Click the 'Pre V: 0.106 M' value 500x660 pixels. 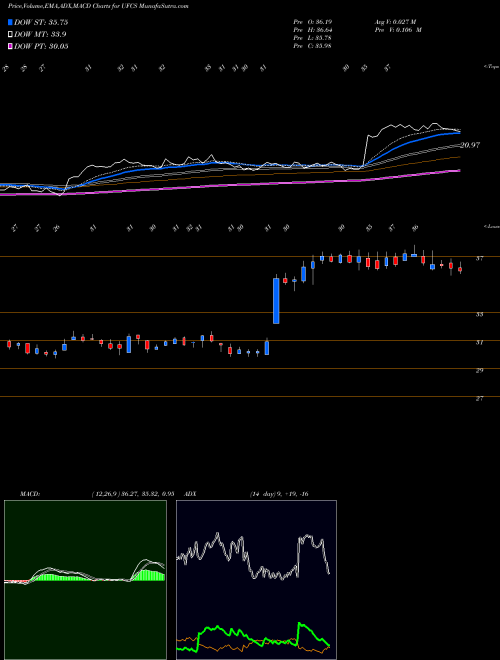397,30
